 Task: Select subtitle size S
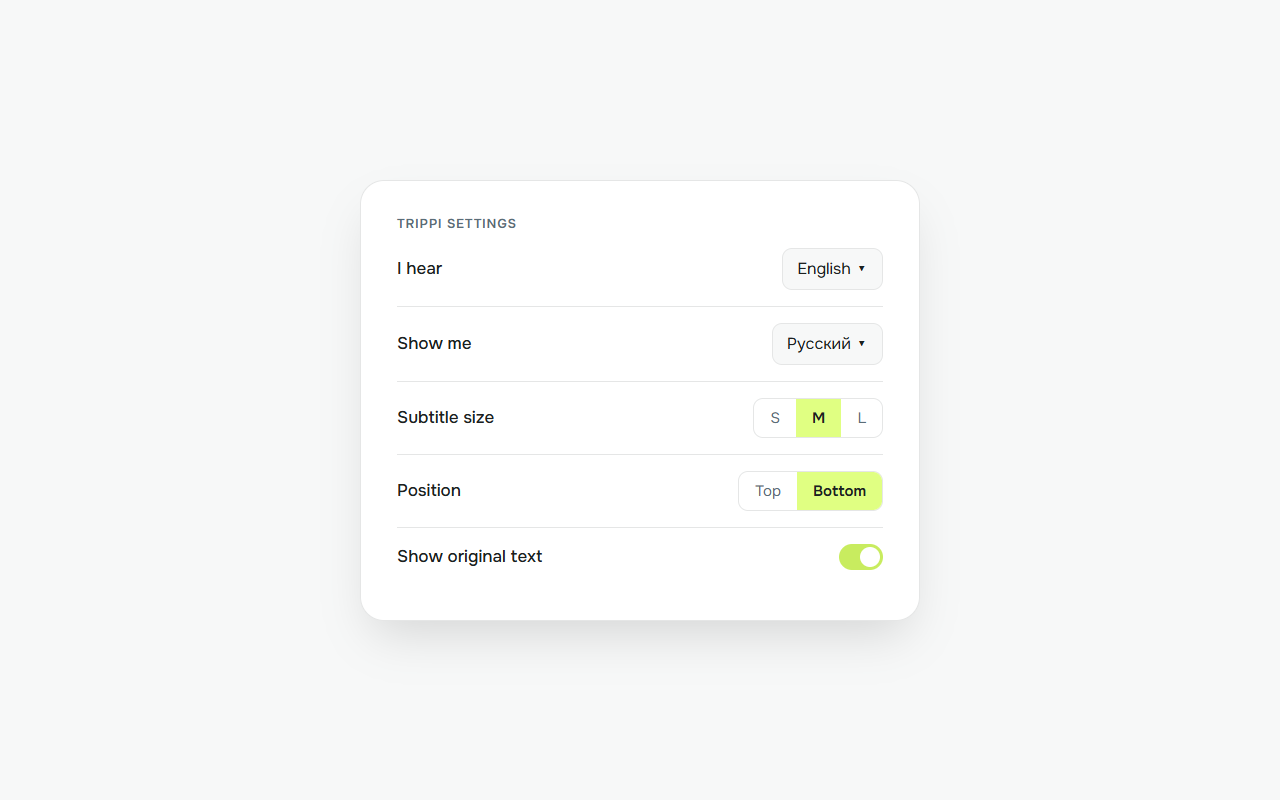click(x=775, y=418)
